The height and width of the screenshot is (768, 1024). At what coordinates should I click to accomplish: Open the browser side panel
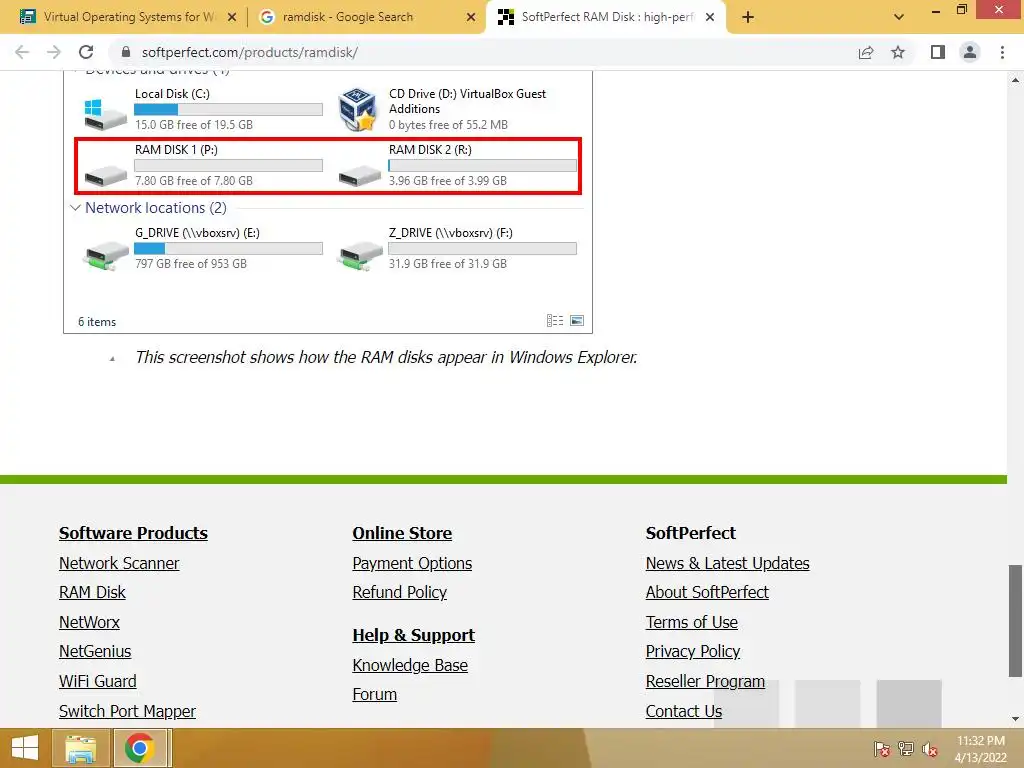(x=938, y=52)
